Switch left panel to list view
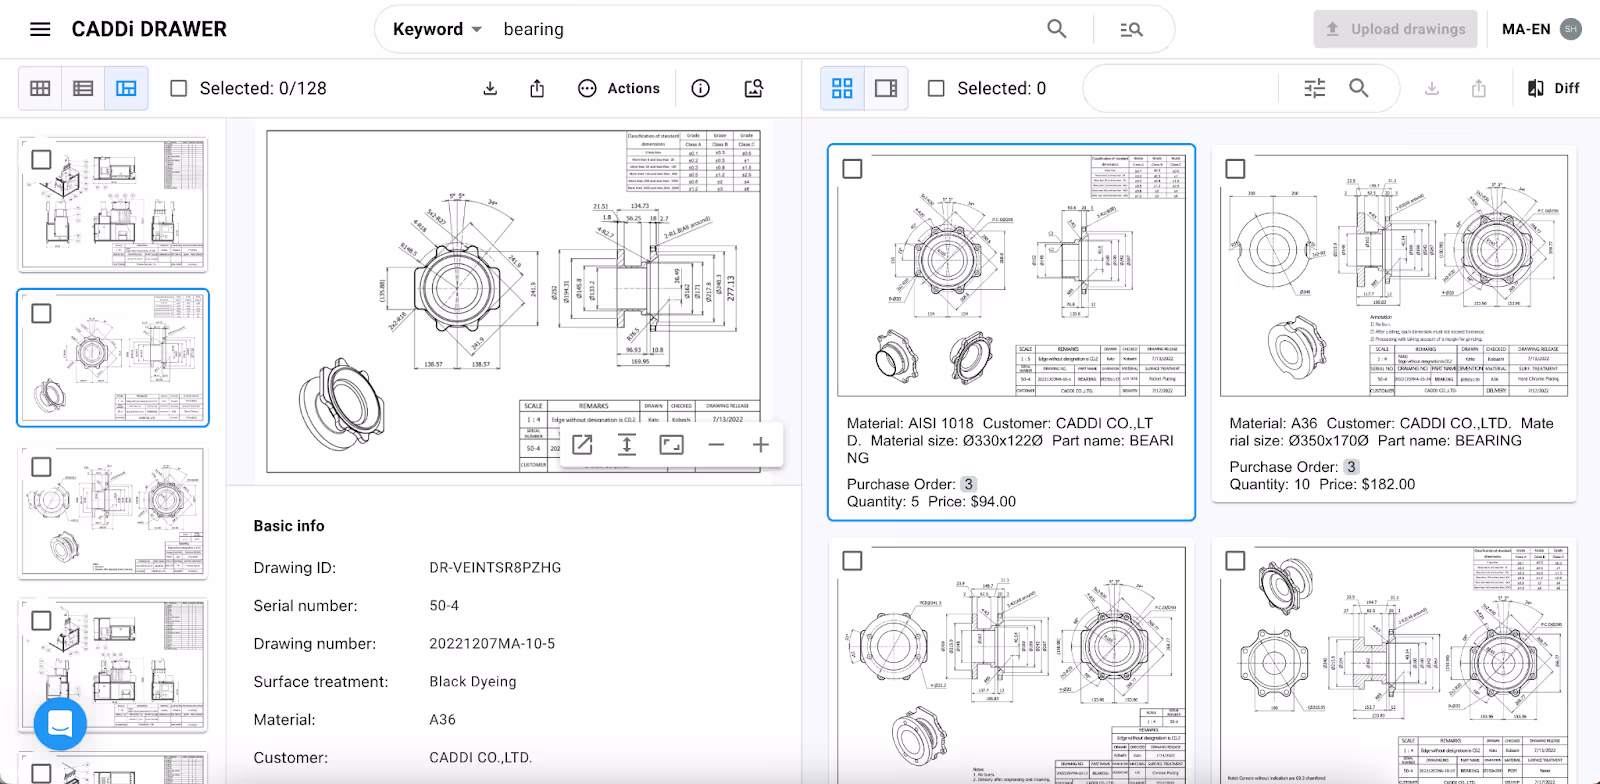The image size is (1600, 784). [x=83, y=88]
